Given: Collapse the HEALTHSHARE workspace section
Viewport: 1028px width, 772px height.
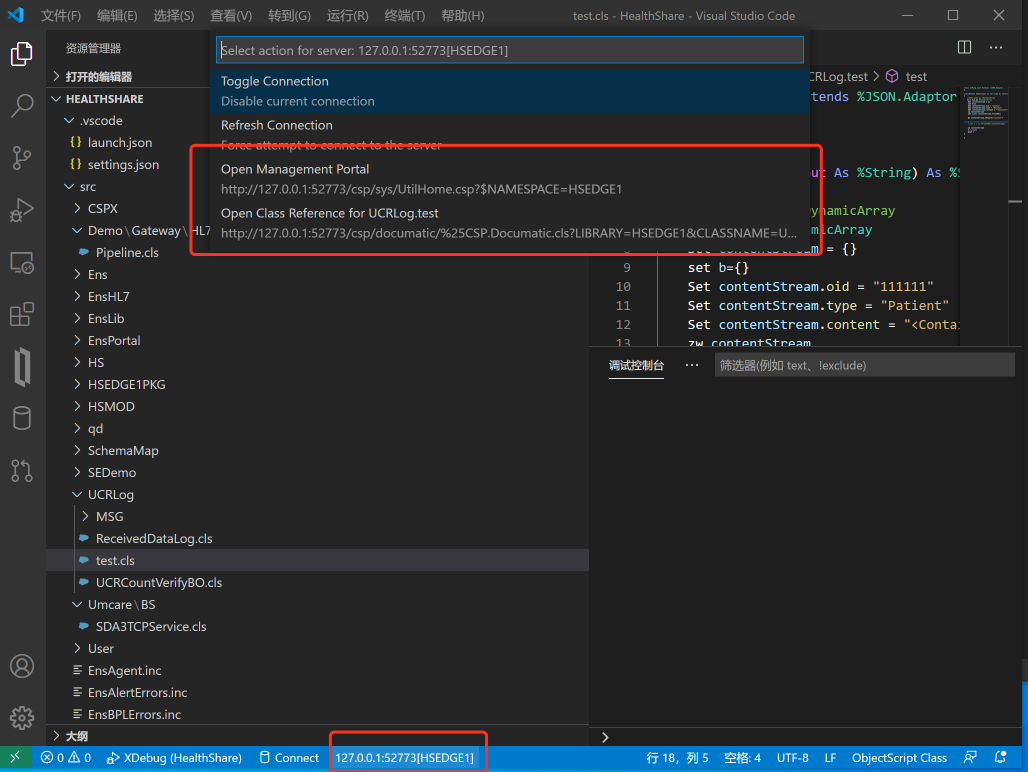Looking at the screenshot, I should click(x=104, y=99).
